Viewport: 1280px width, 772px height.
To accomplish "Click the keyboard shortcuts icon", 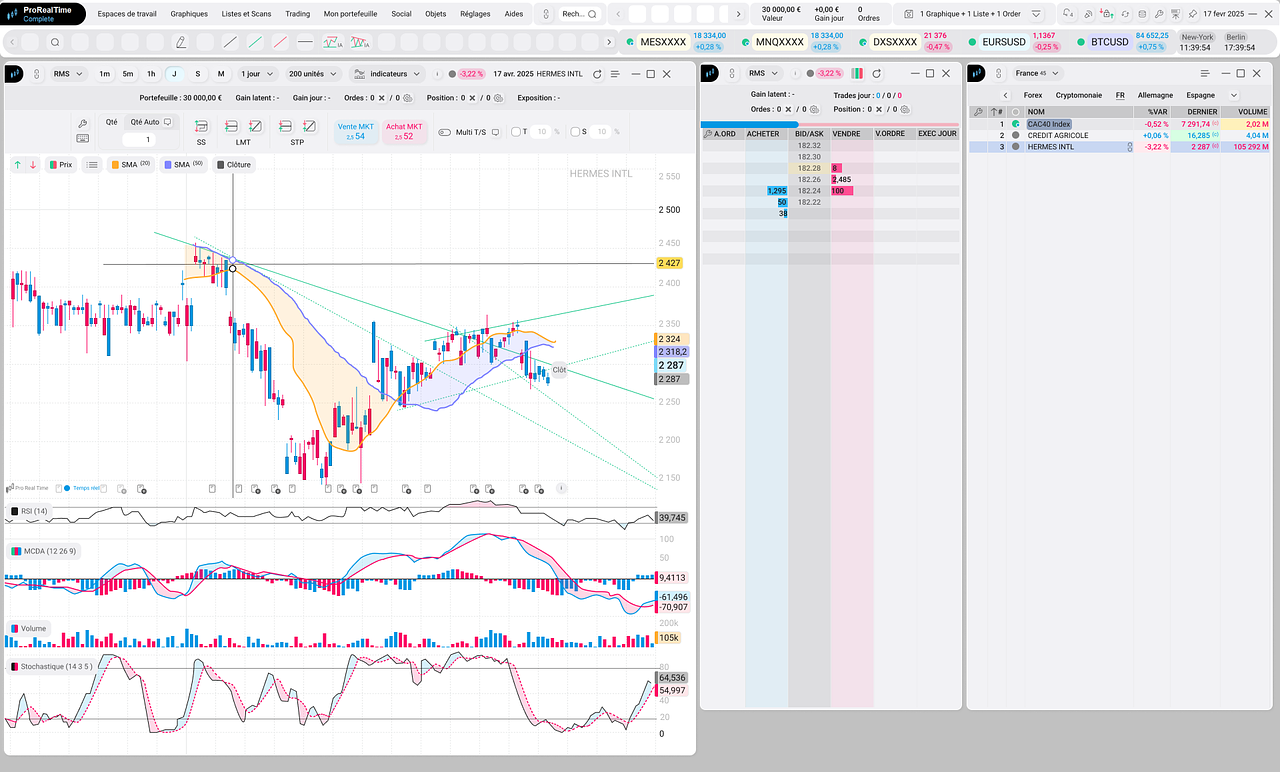I will (83, 140).
